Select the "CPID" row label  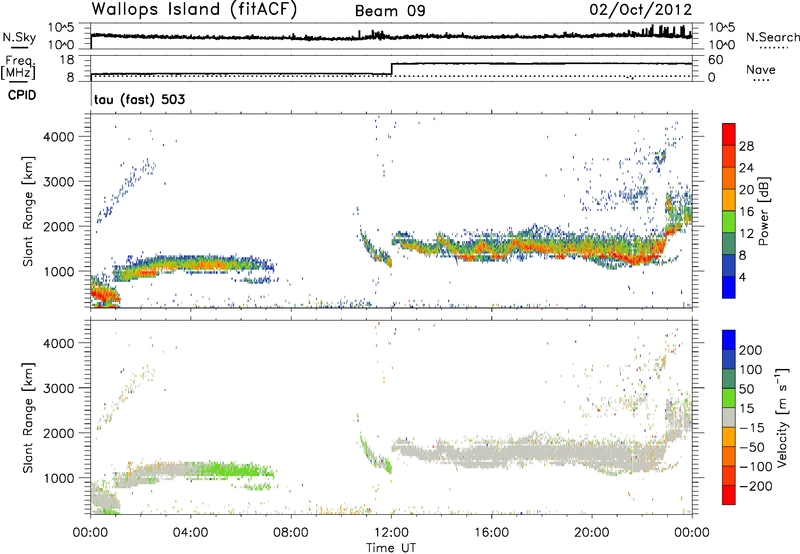(22, 95)
